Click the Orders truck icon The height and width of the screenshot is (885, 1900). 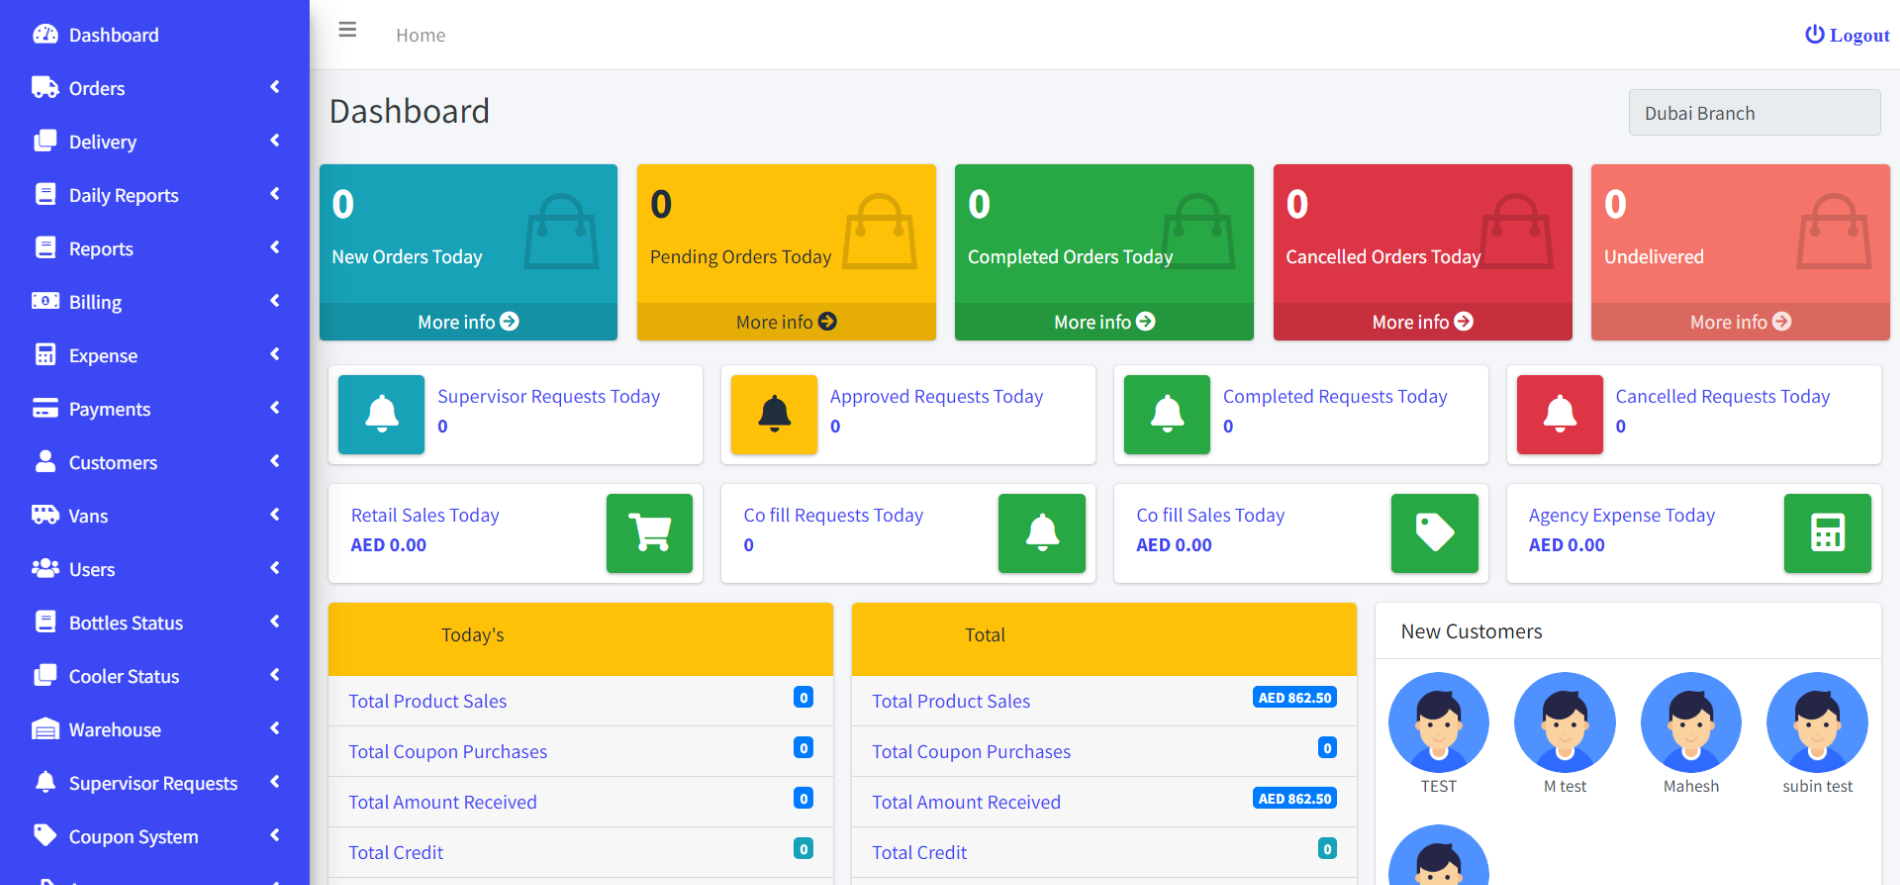coord(45,87)
